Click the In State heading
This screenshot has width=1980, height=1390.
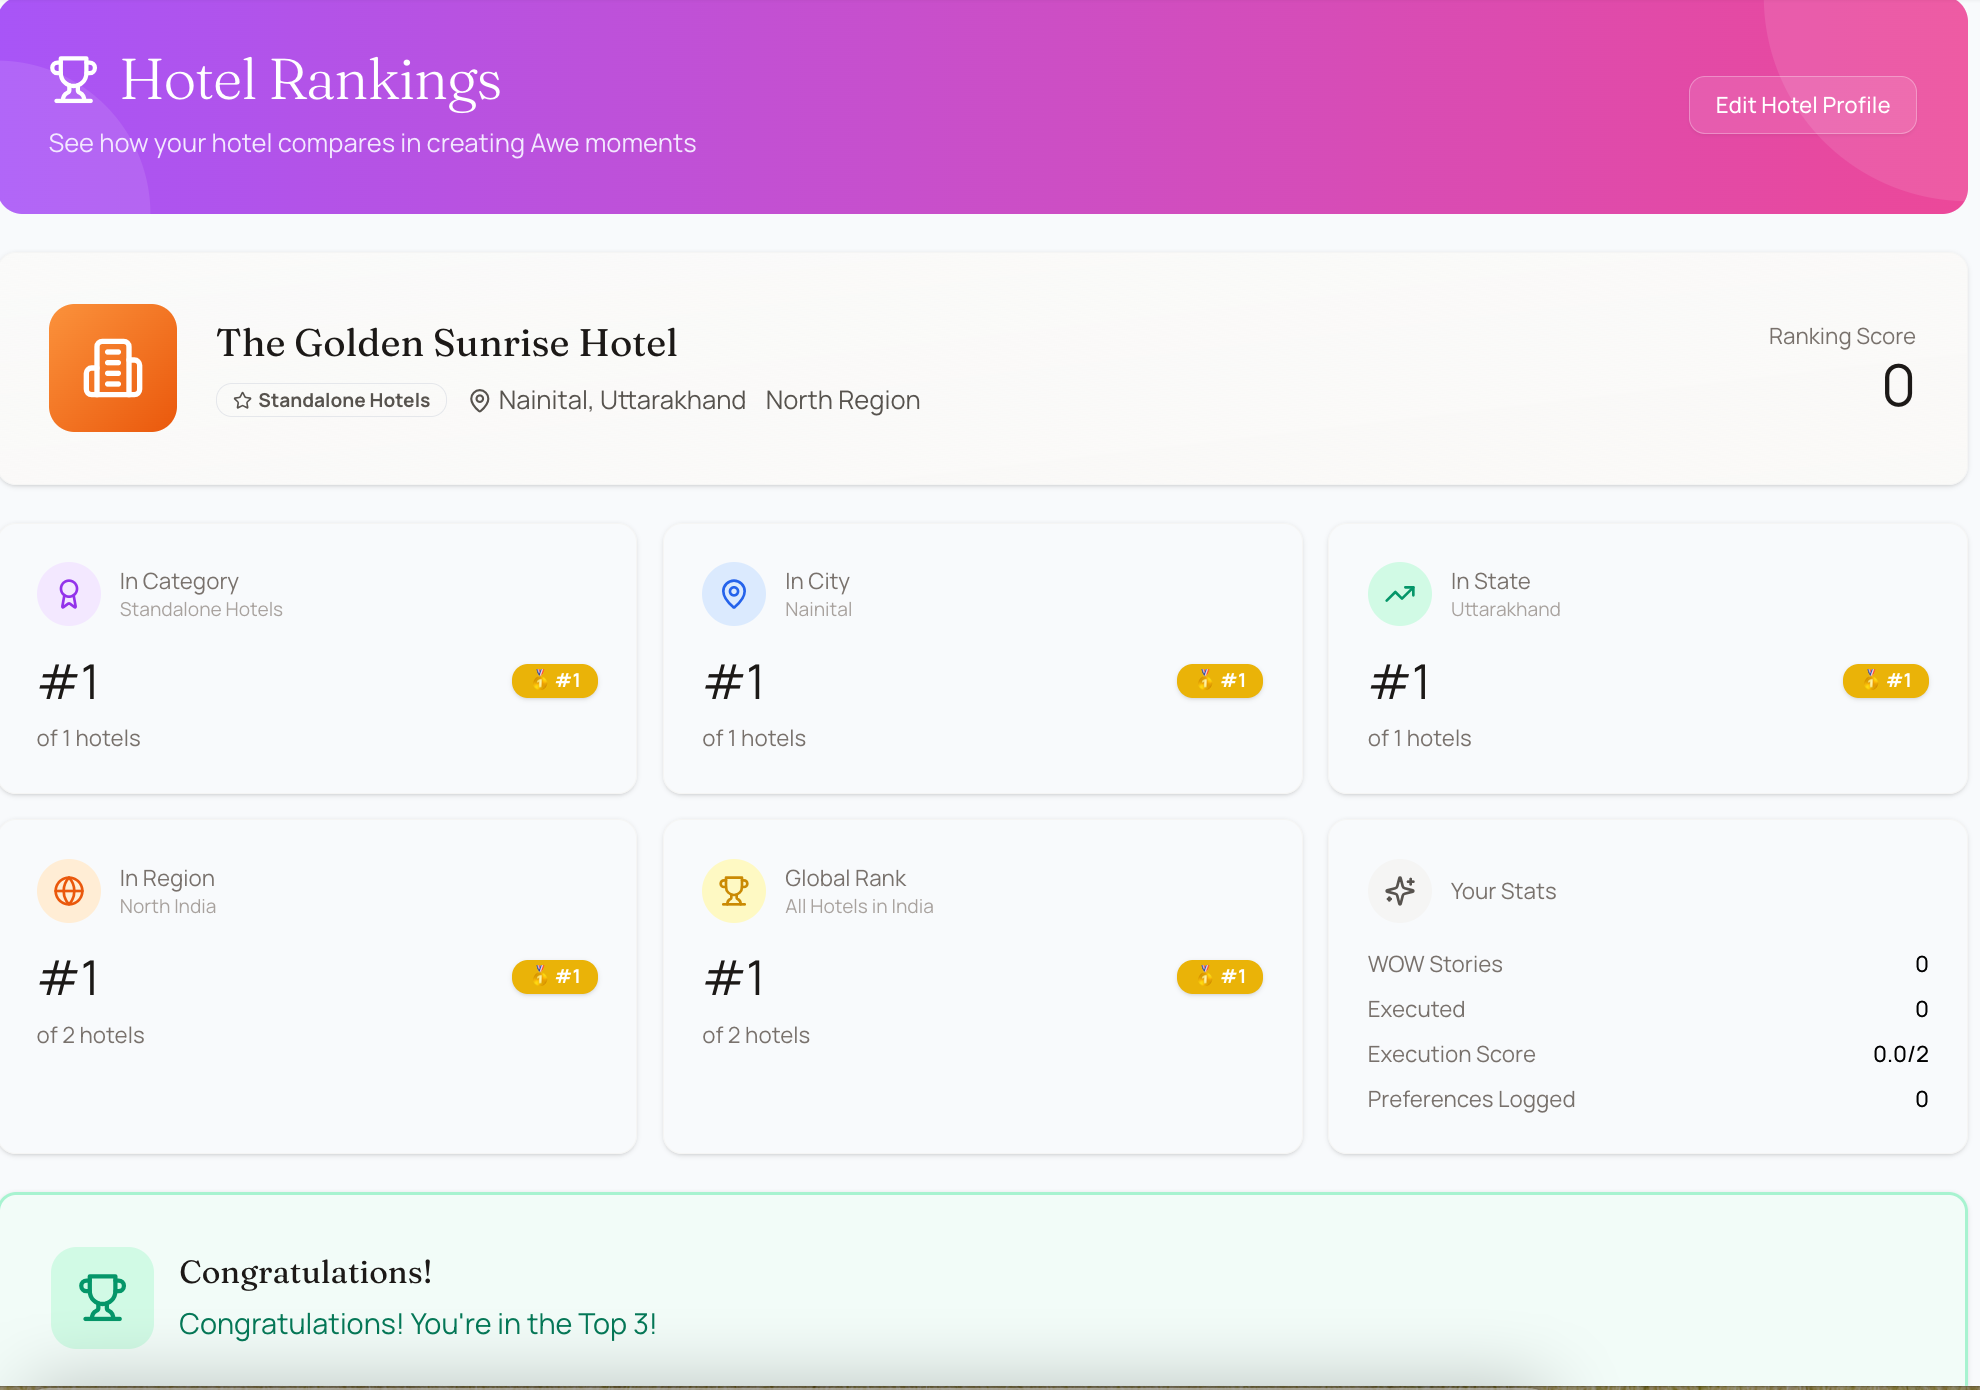1490,581
